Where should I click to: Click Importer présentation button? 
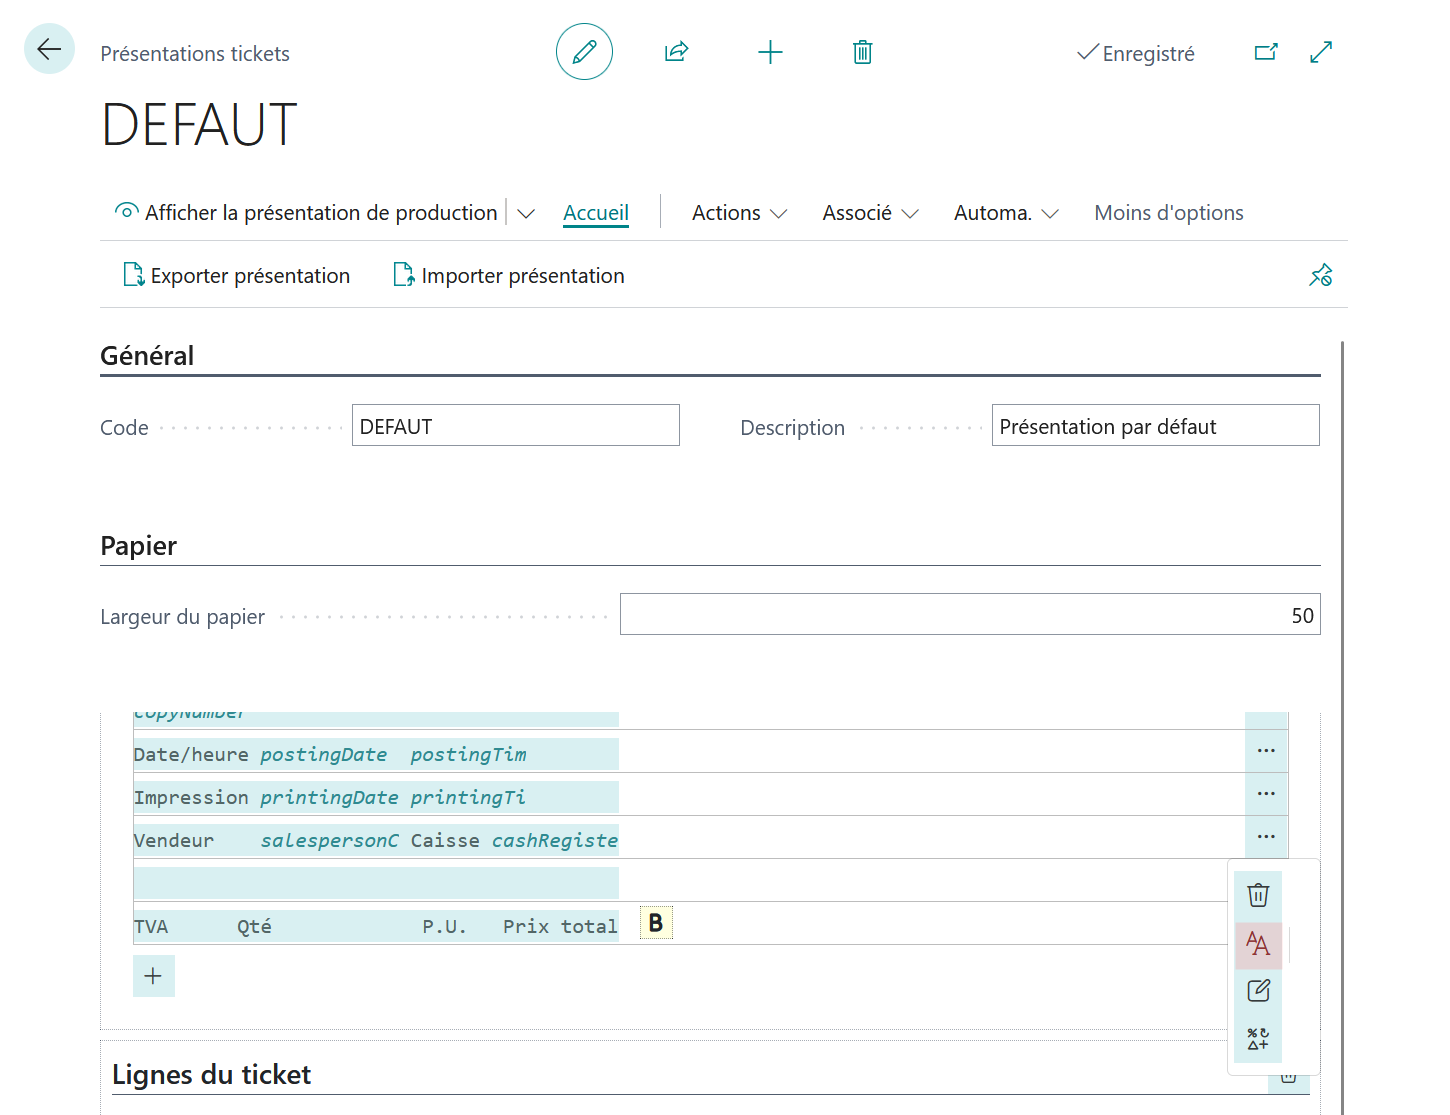(x=508, y=275)
